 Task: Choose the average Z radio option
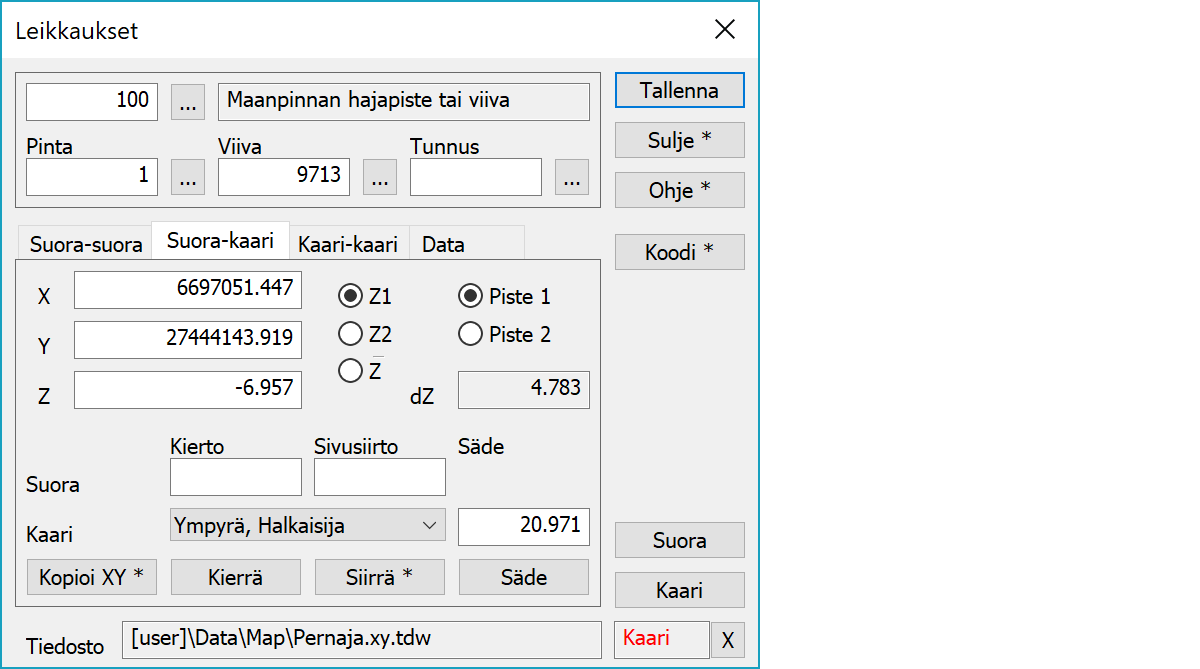coord(351,371)
